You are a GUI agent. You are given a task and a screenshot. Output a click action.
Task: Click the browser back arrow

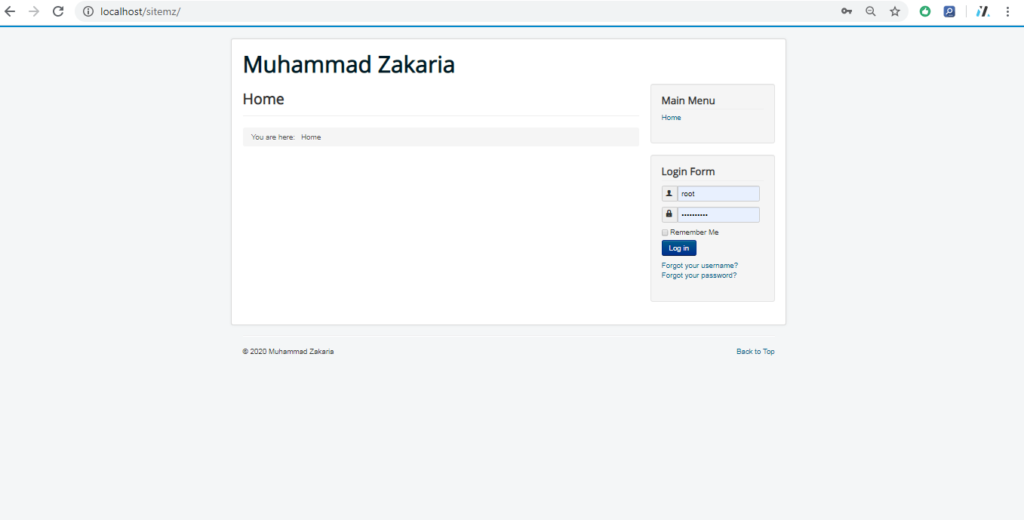click(x=10, y=11)
